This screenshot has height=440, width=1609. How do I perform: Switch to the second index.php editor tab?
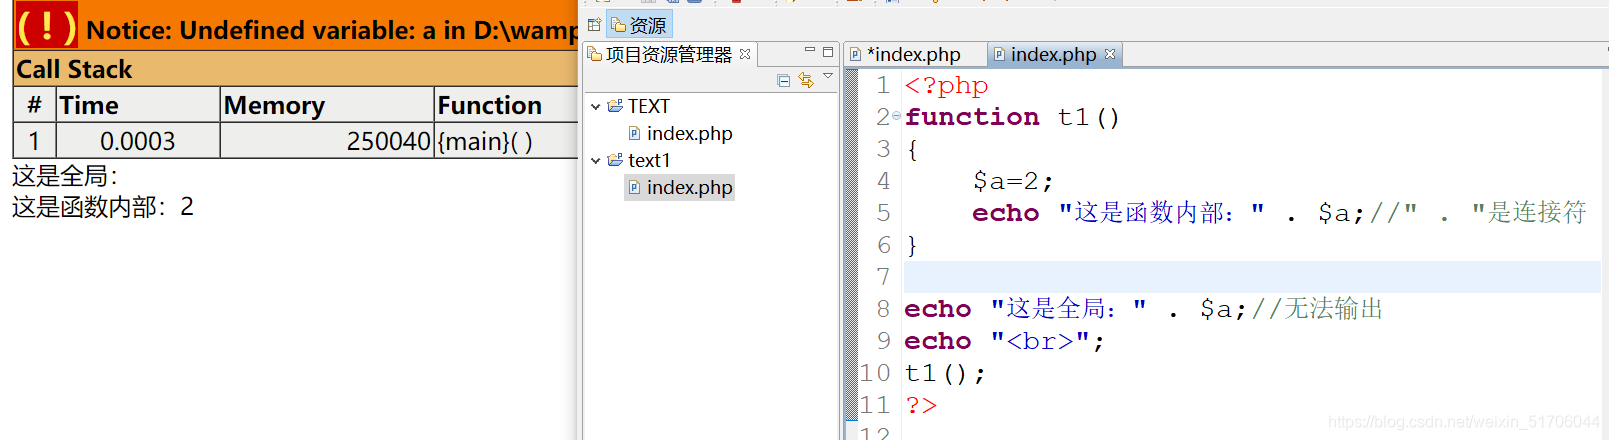[x=1053, y=54]
